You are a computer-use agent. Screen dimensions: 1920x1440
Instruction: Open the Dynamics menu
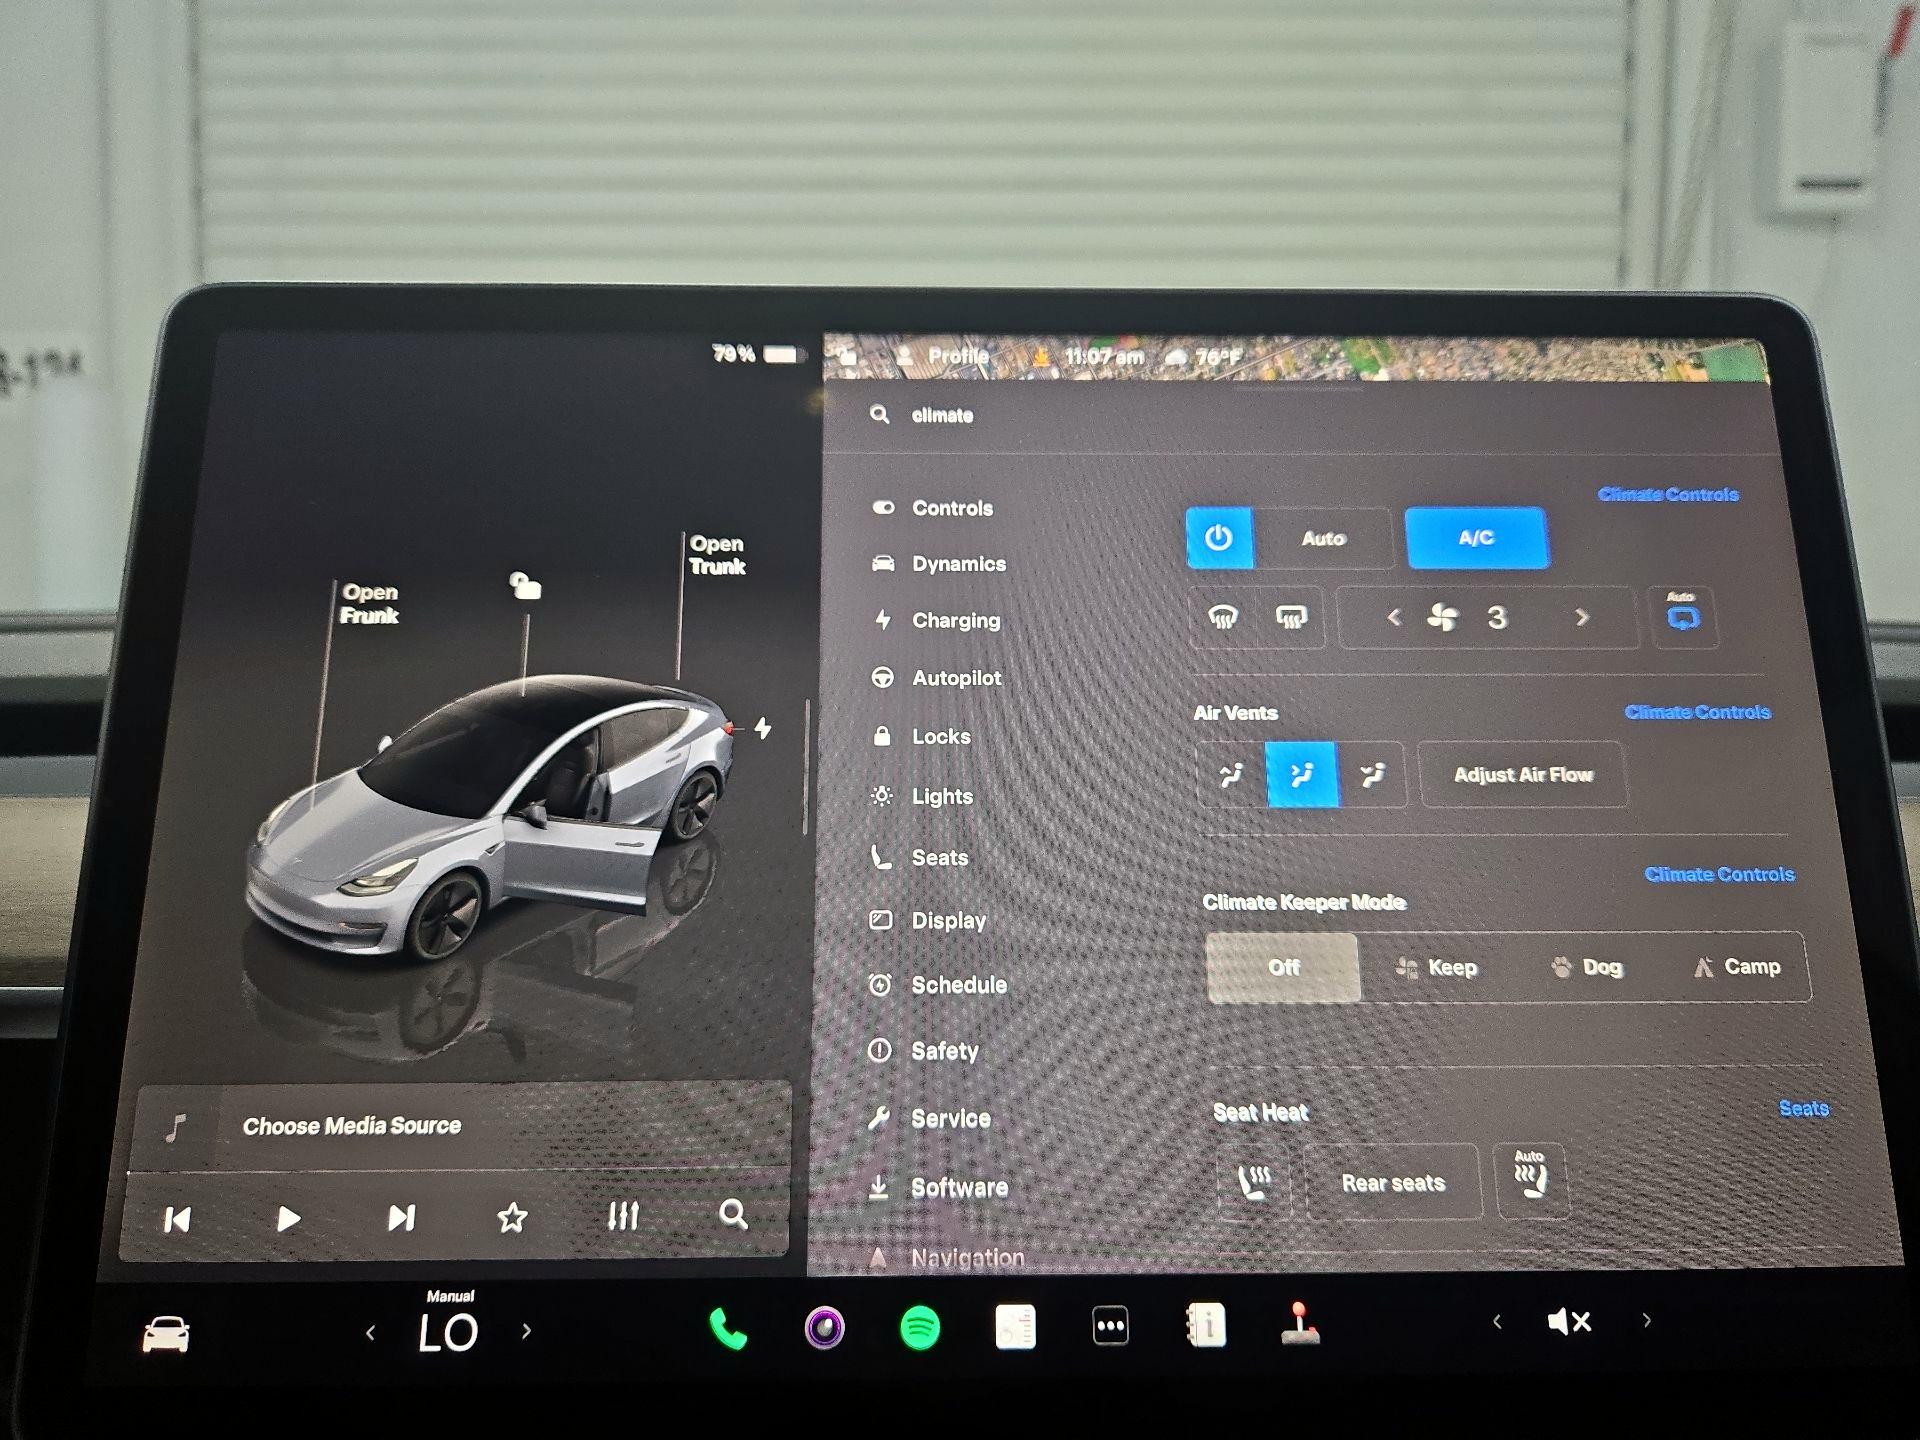click(x=938, y=564)
